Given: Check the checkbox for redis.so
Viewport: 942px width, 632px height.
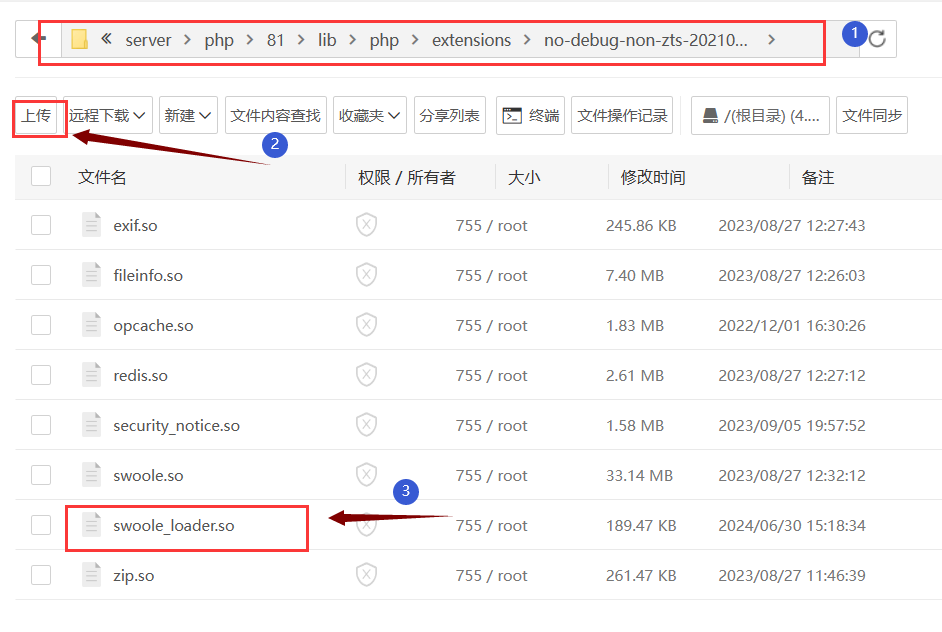Looking at the screenshot, I should (x=40, y=375).
